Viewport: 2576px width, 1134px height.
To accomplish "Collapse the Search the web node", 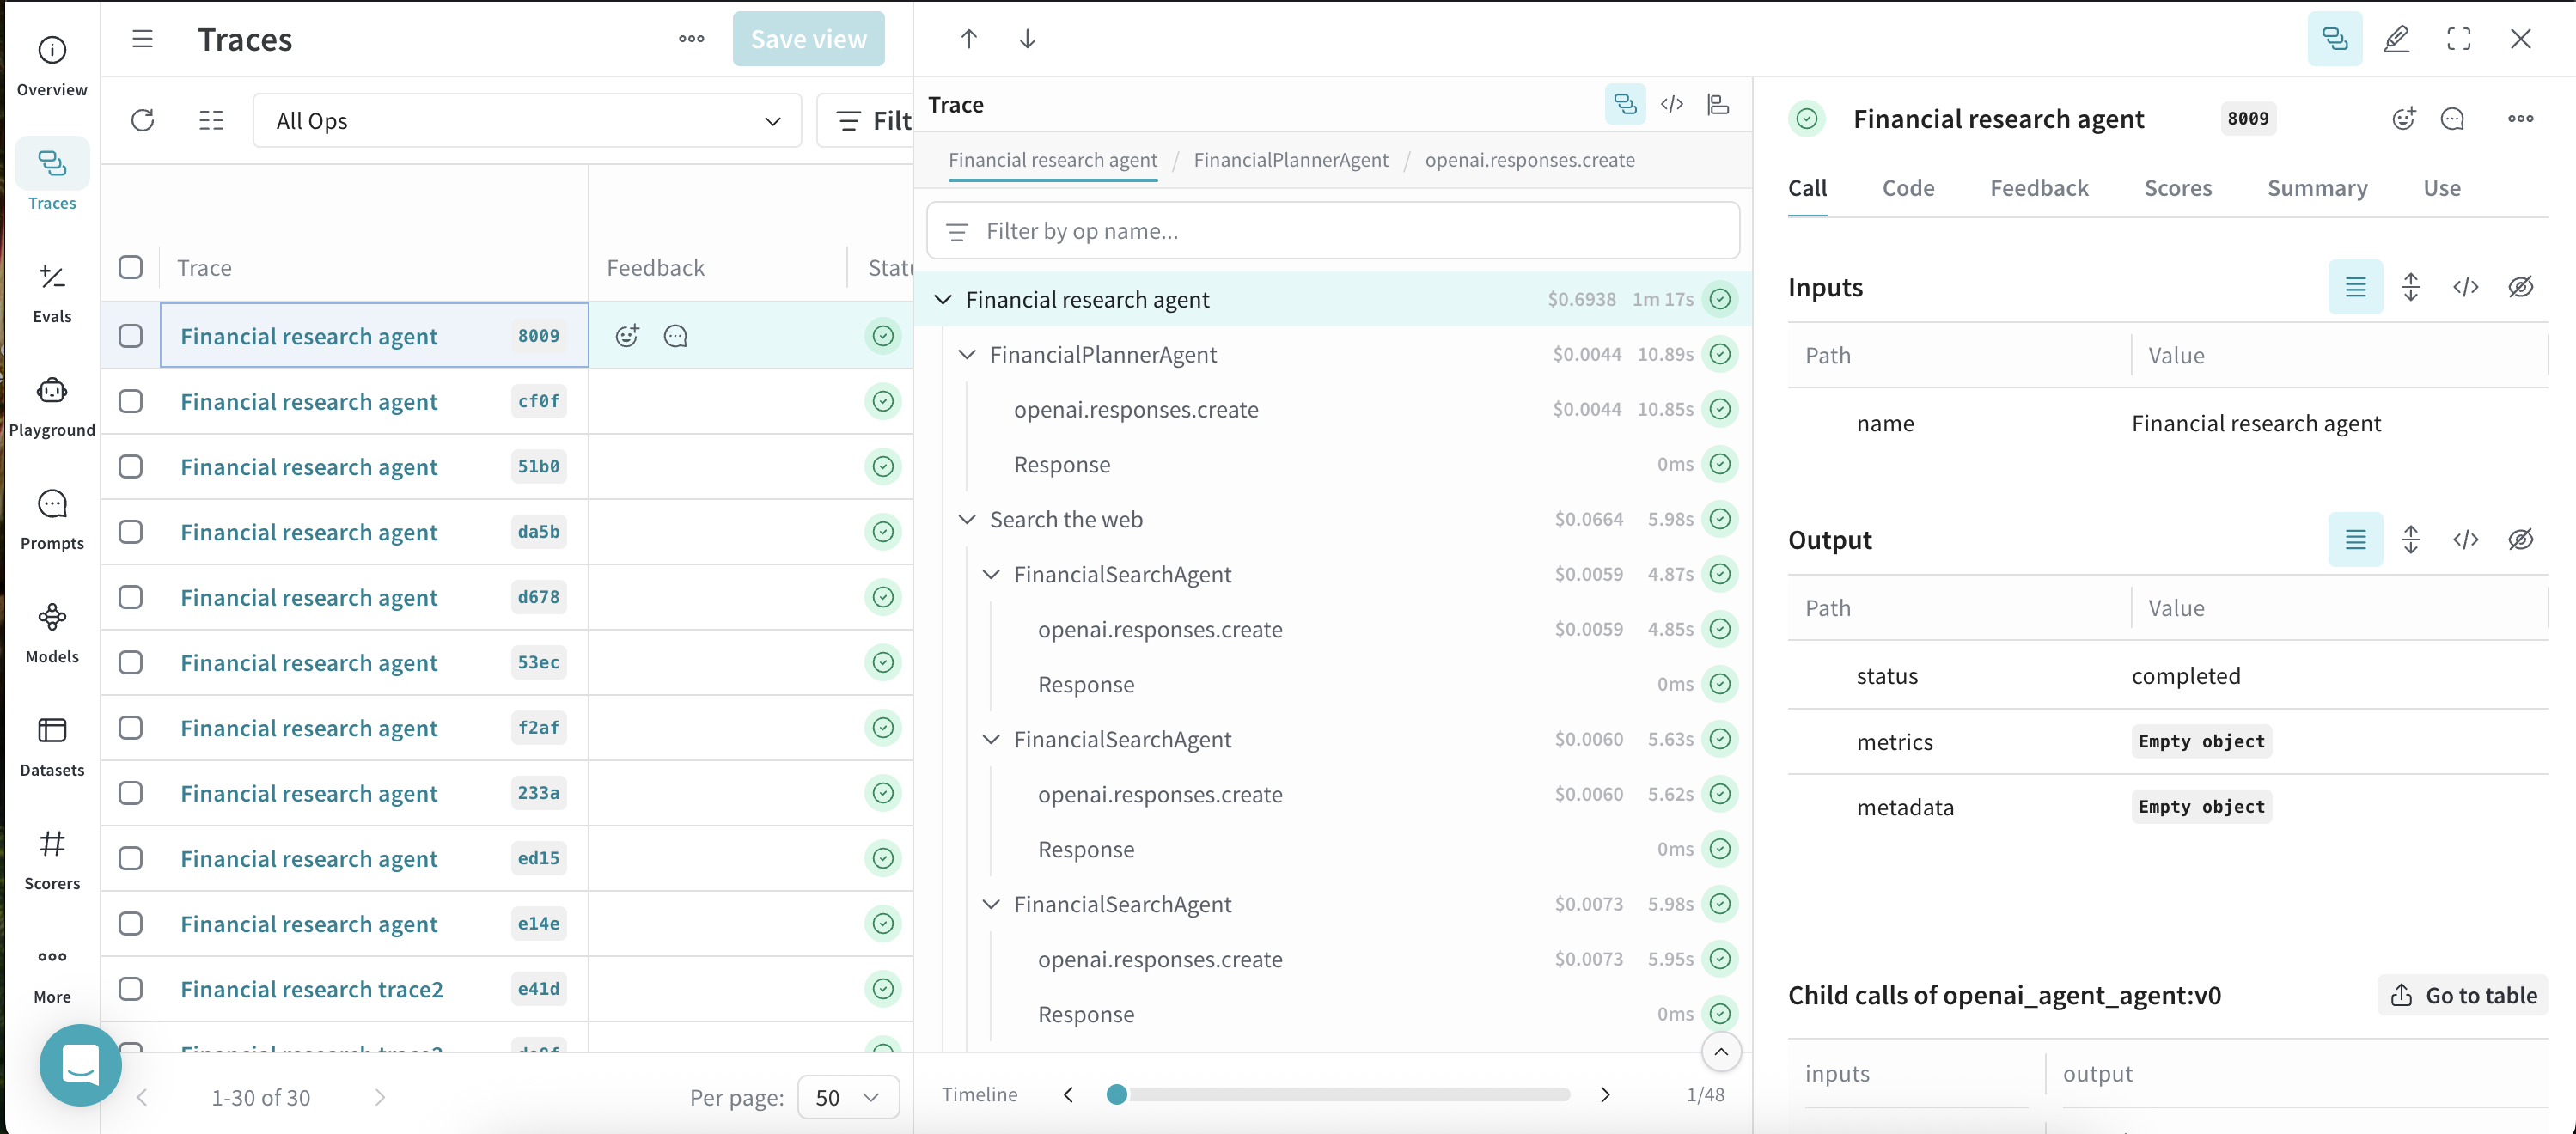I will tap(967, 519).
